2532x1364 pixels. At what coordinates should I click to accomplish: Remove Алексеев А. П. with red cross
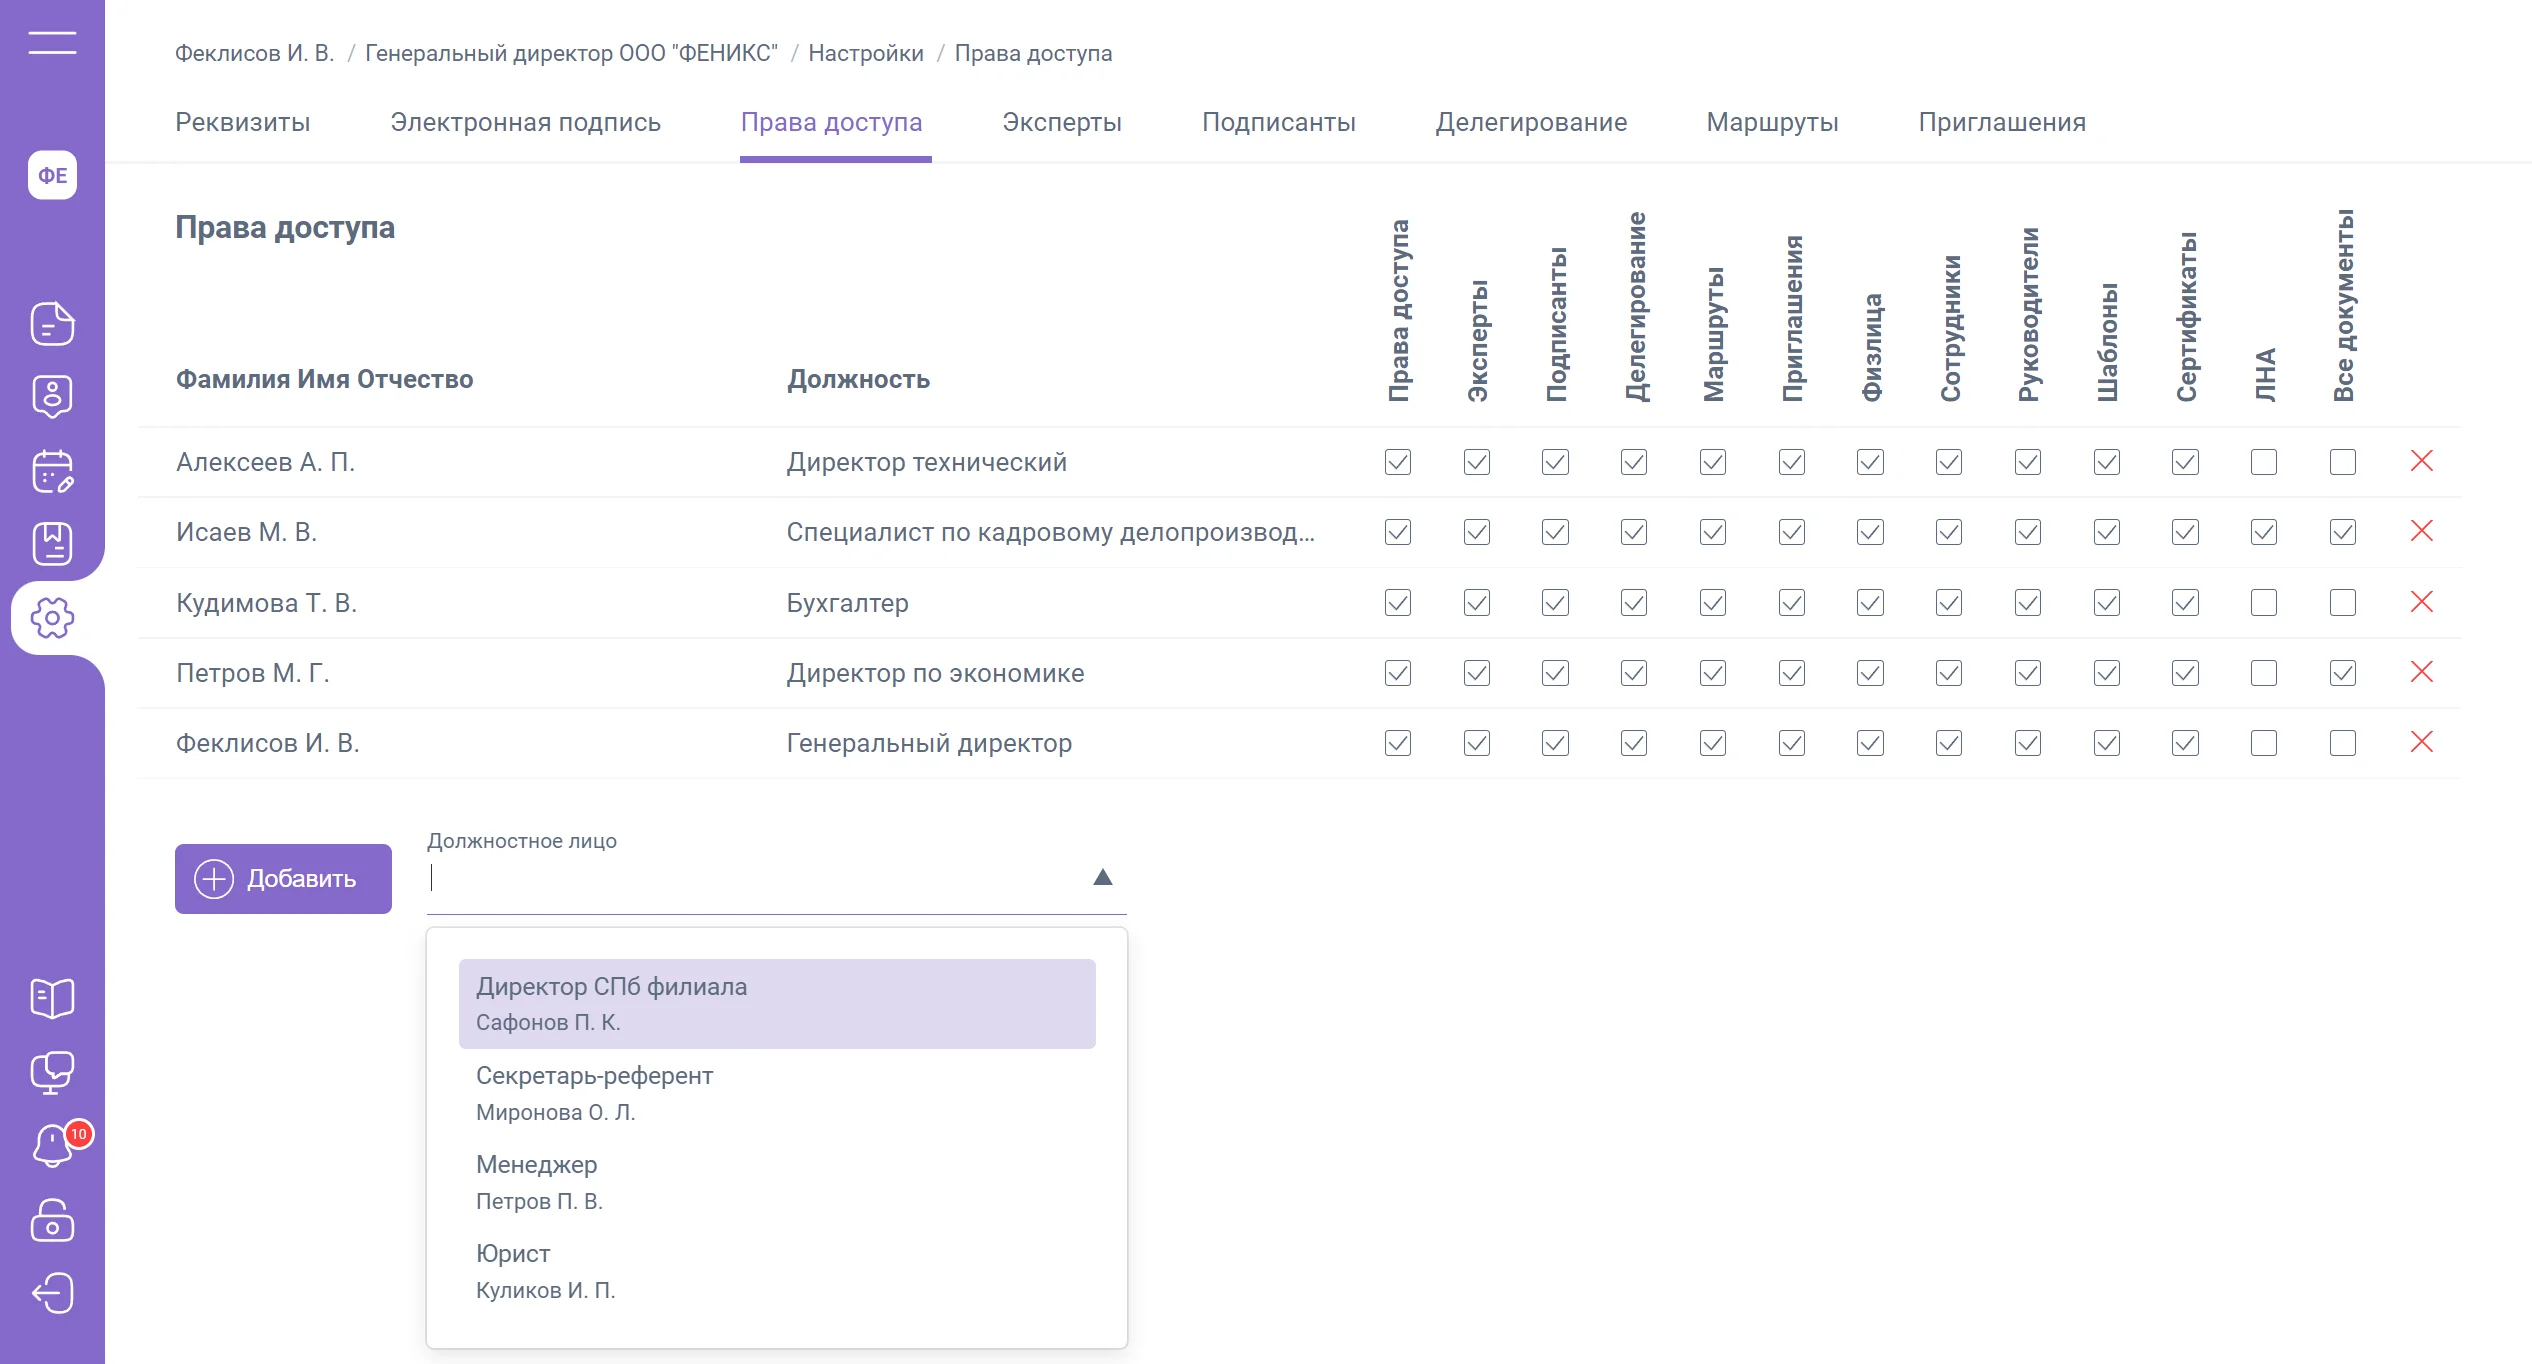tap(2421, 461)
